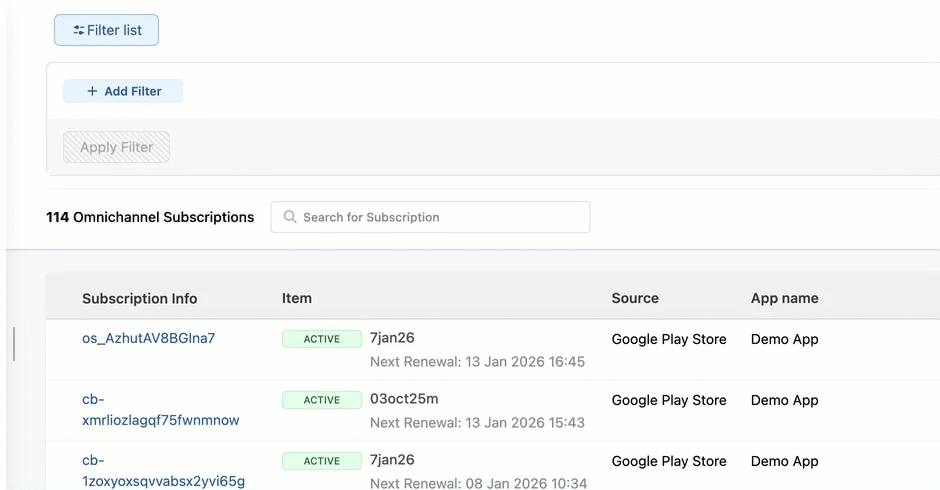Open subscription os_AzhutAV8BGIna7
The width and height of the screenshot is (940, 490).
148,338
